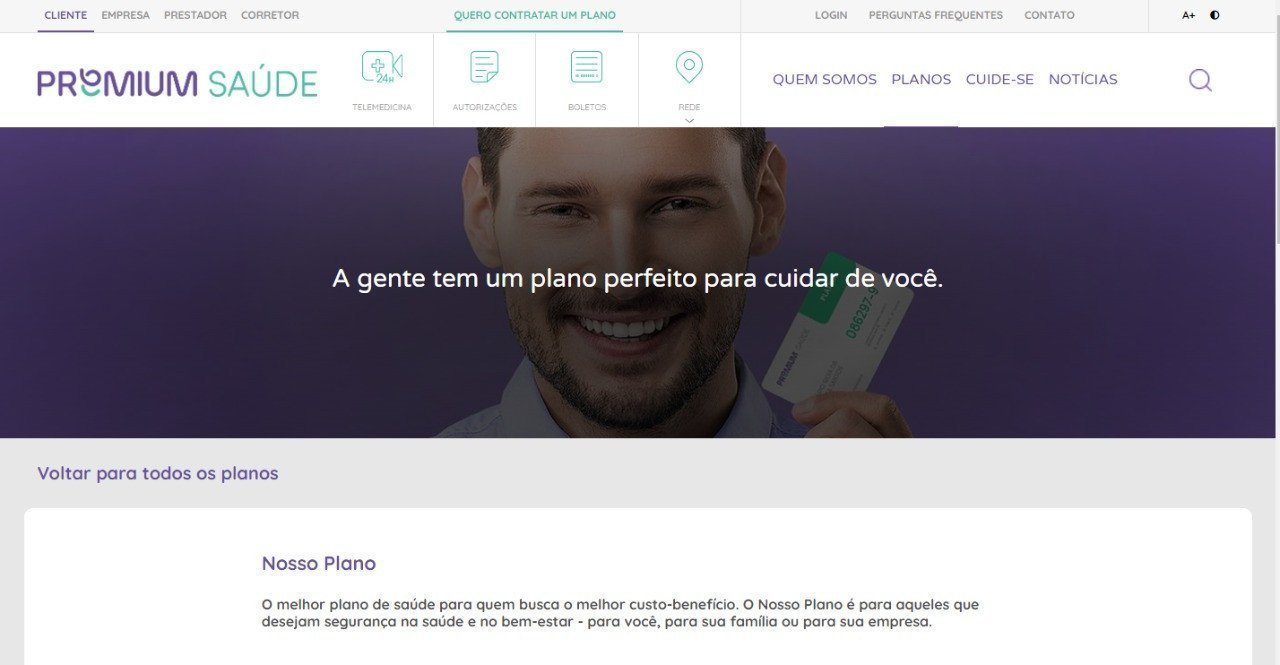Click Voltar para todos os planos

click(x=158, y=473)
